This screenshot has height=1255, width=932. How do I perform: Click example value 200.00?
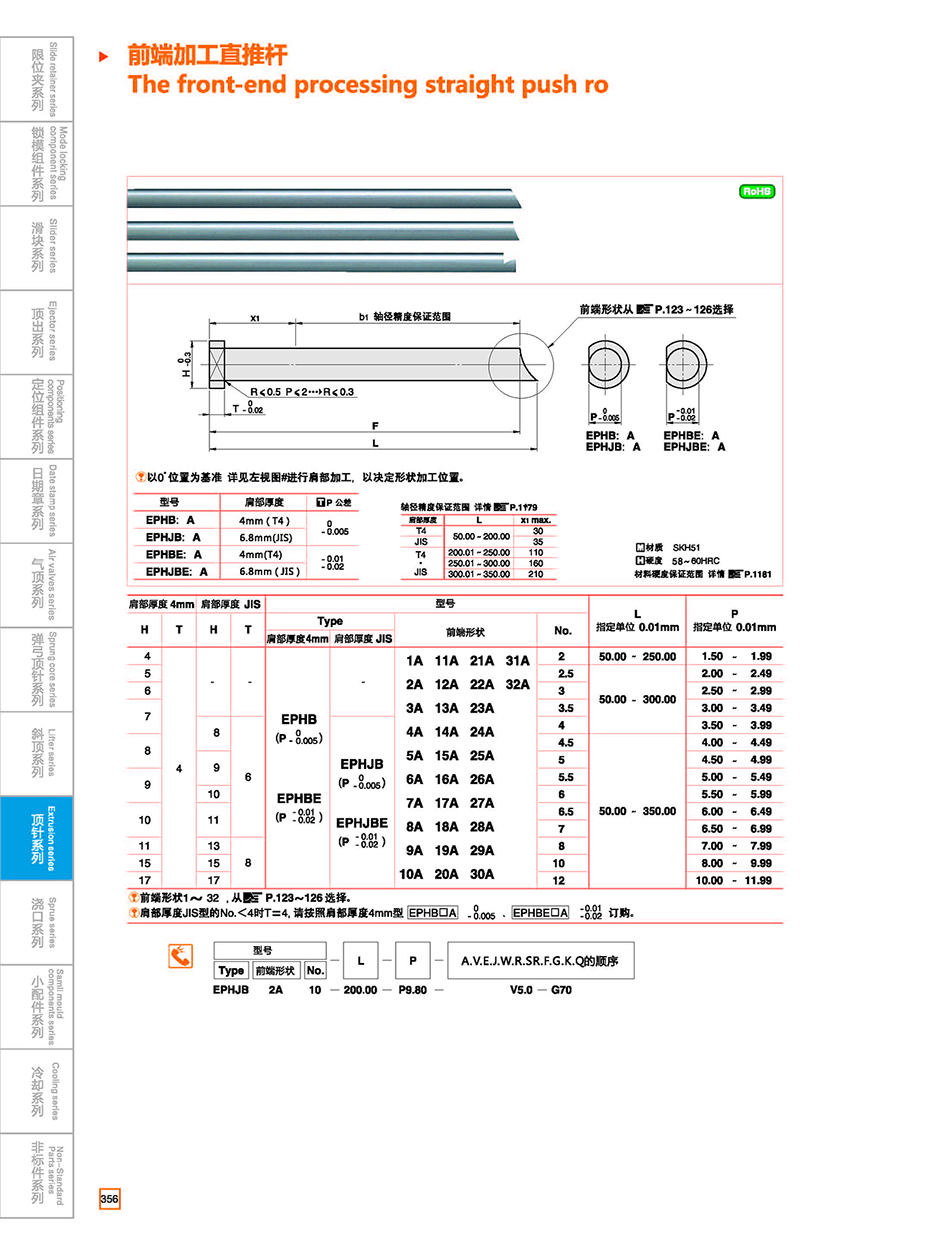coord(361,990)
